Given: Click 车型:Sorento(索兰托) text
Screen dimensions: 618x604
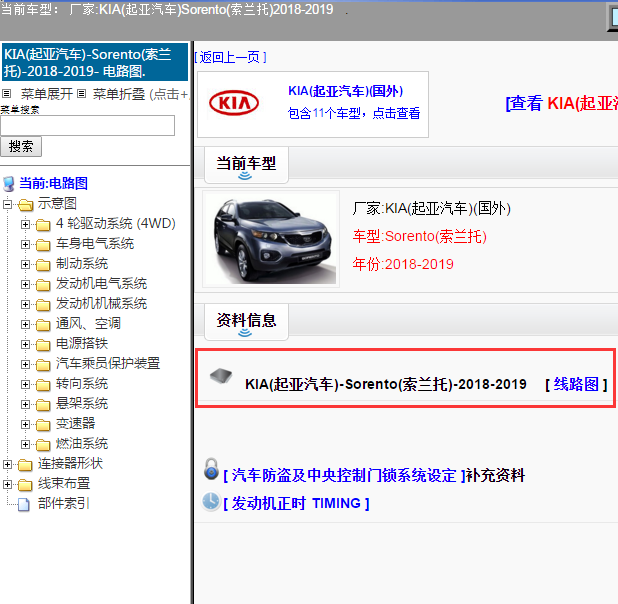Looking at the screenshot, I should pyautogui.click(x=420, y=236).
